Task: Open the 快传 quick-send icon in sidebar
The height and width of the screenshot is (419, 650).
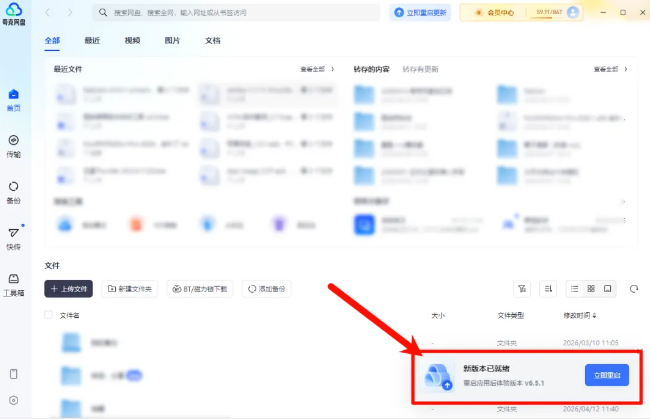Action: point(14,233)
